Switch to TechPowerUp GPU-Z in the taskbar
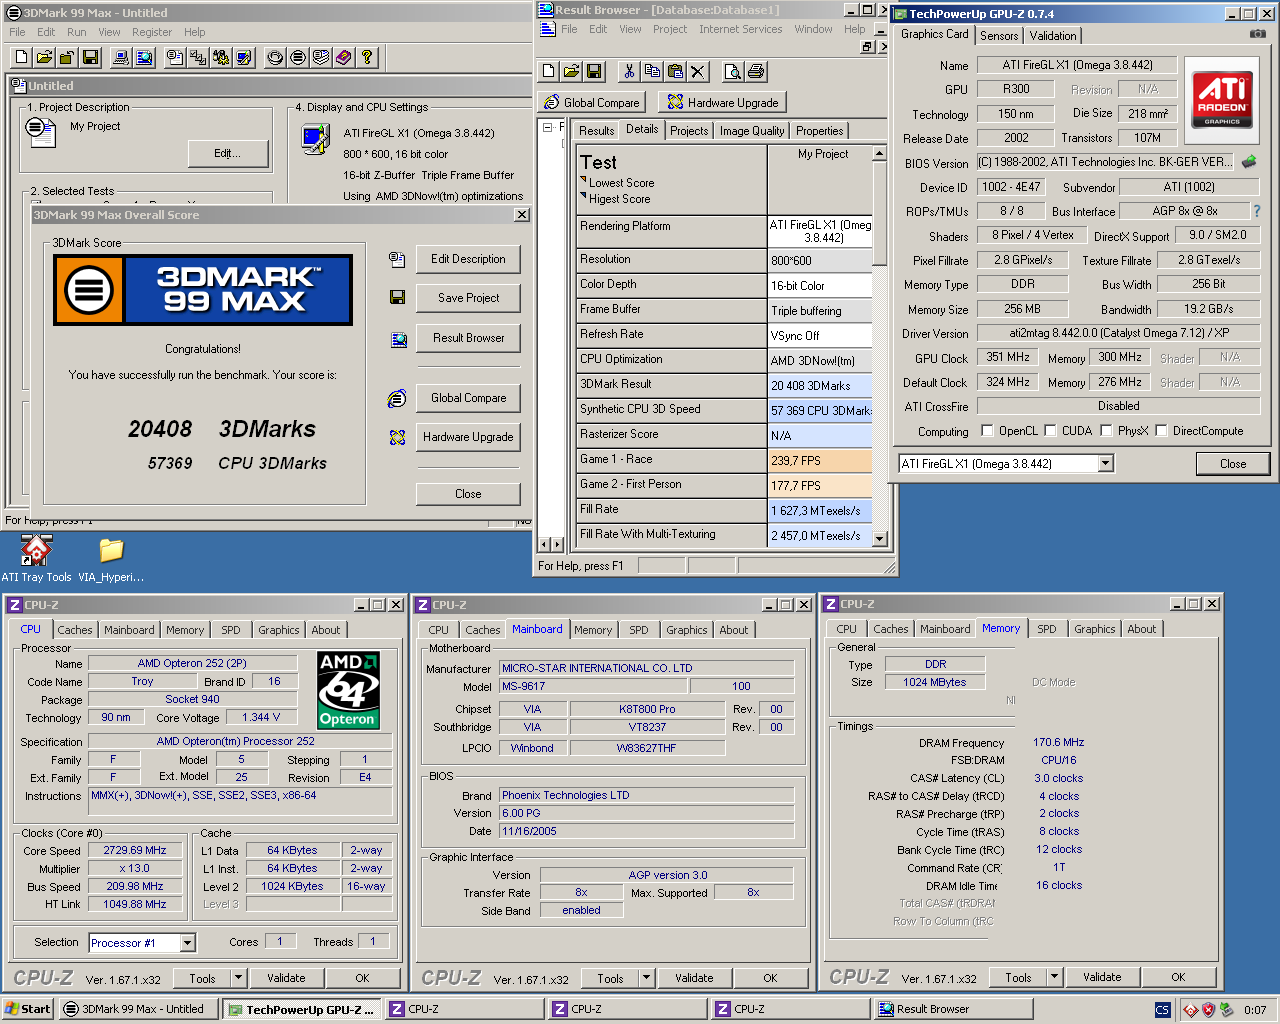The width and height of the screenshot is (1280, 1024). click(x=302, y=1010)
